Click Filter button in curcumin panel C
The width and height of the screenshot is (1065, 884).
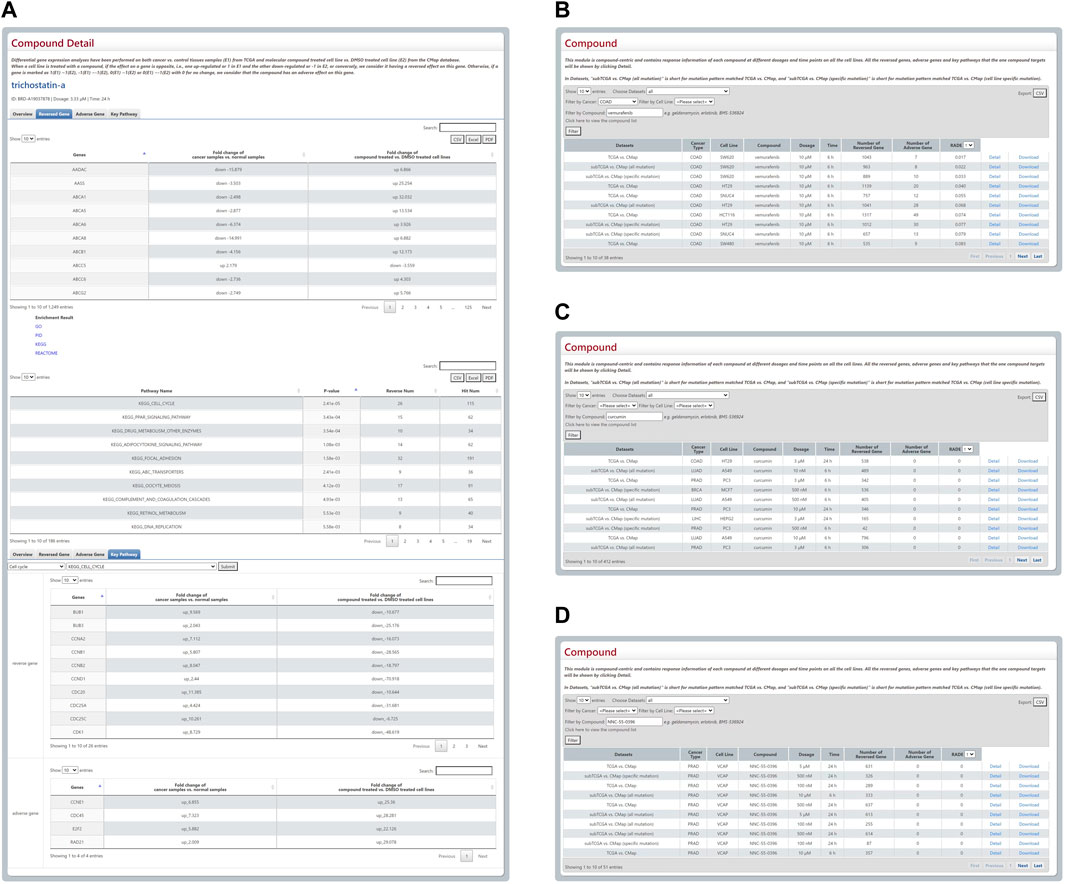point(573,435)
